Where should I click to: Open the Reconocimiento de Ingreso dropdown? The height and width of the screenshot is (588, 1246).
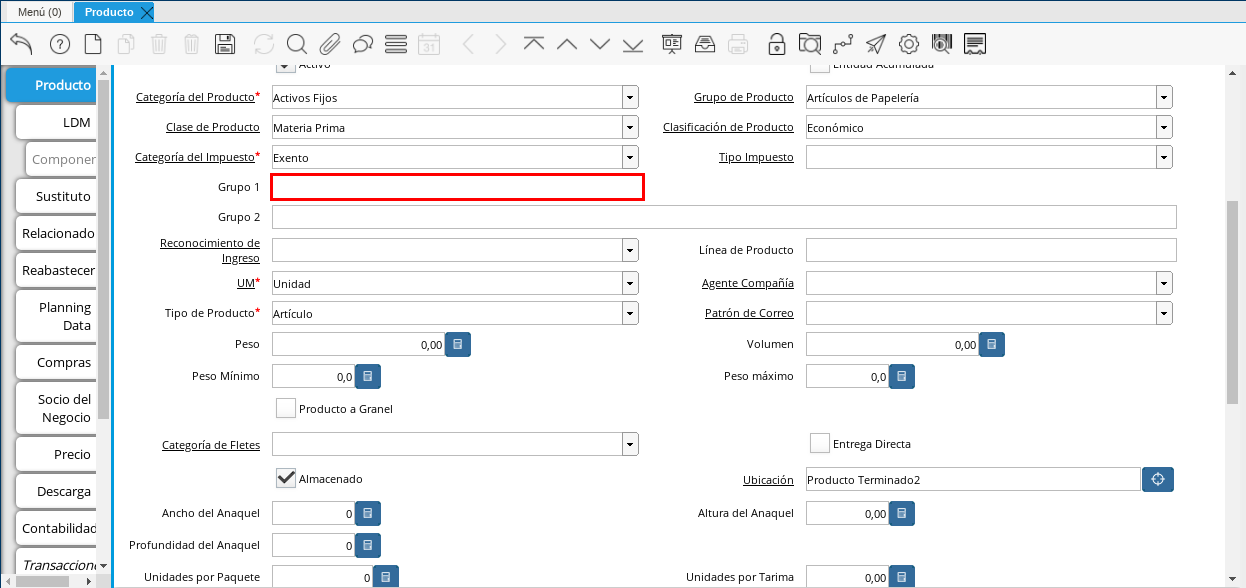[x=630, y=250]
